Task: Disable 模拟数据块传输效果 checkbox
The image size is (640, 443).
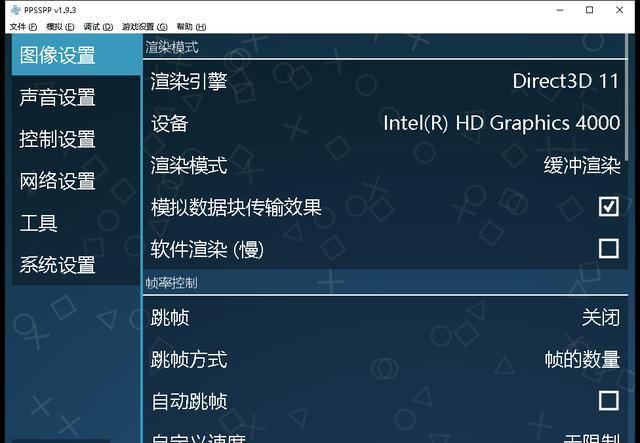Action: (x=609, y=207)
